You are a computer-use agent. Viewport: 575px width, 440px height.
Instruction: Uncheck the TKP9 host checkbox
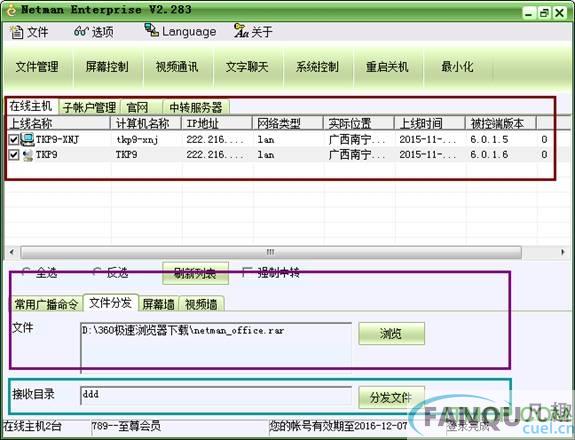14,155
